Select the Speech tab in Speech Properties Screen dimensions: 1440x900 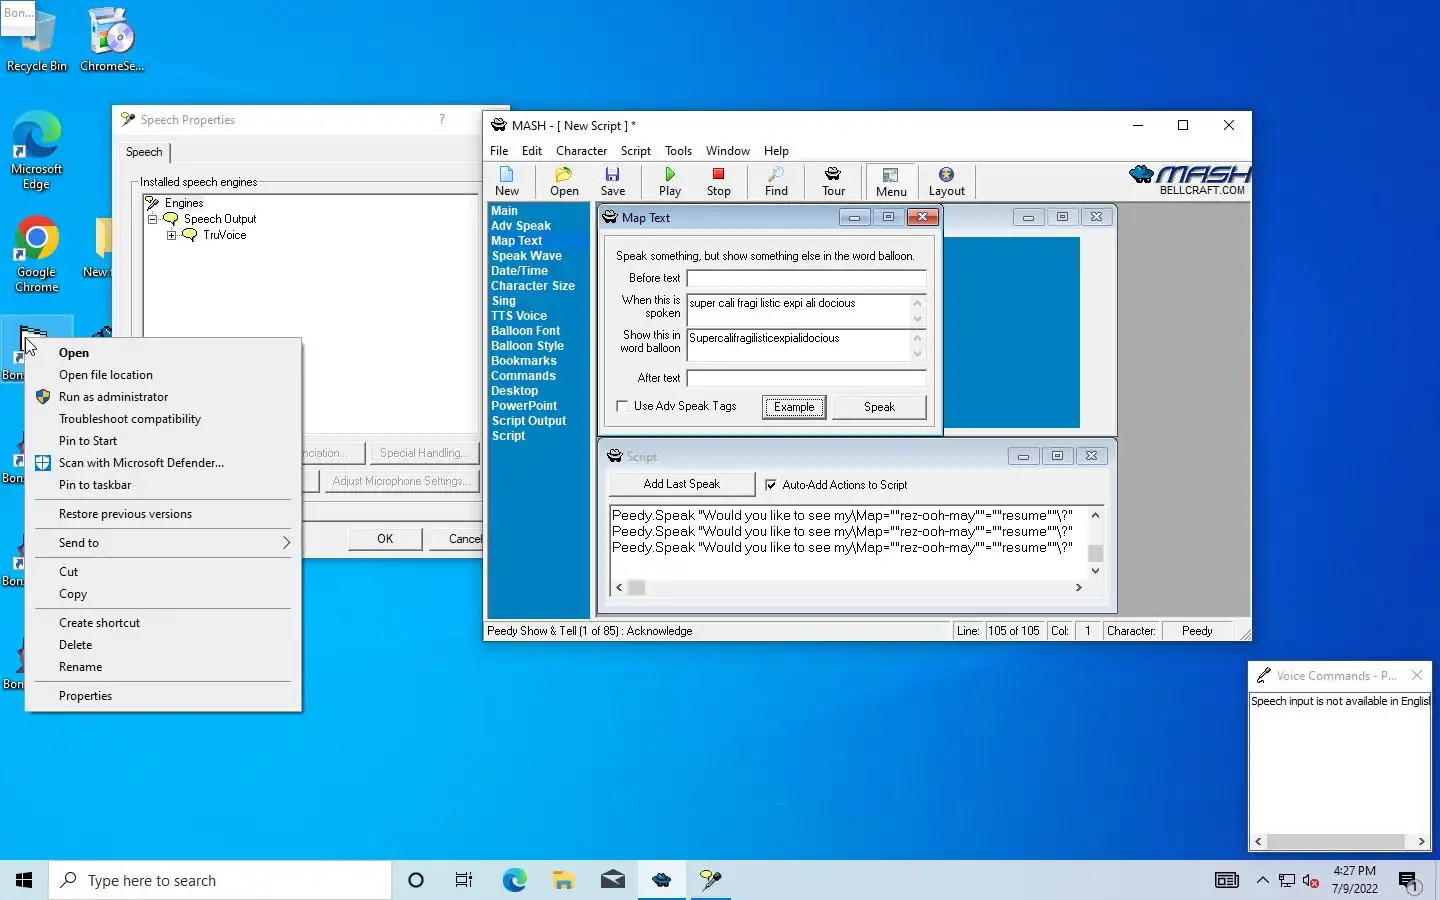point(144,152)
